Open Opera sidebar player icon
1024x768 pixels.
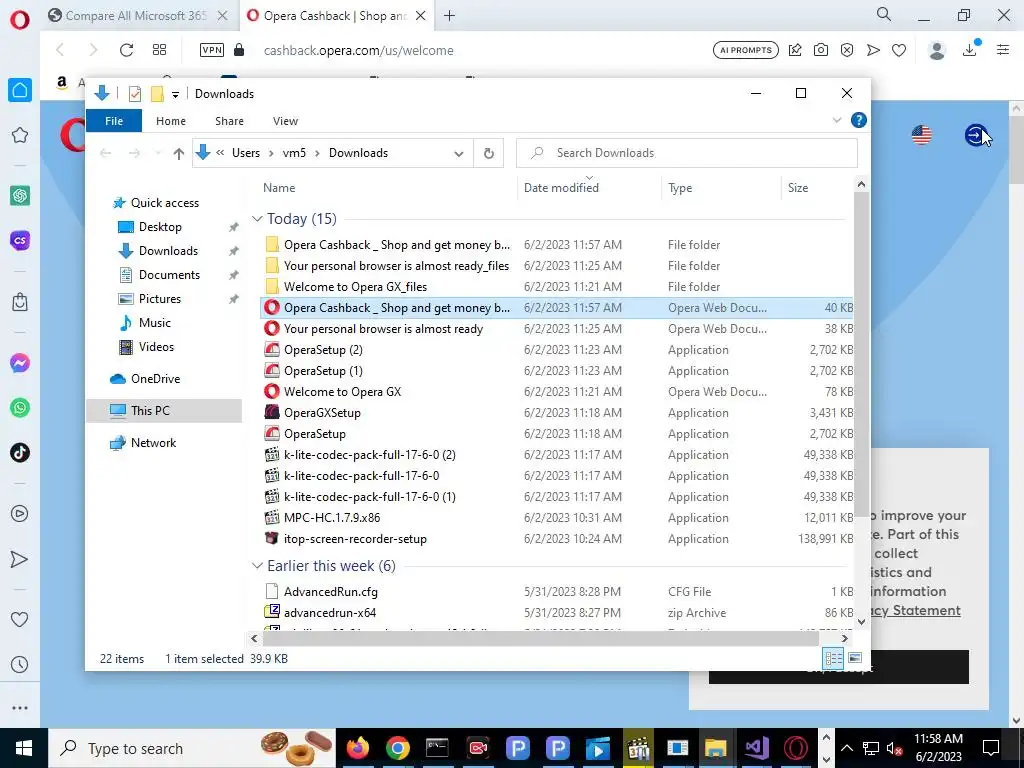(20, 514)
